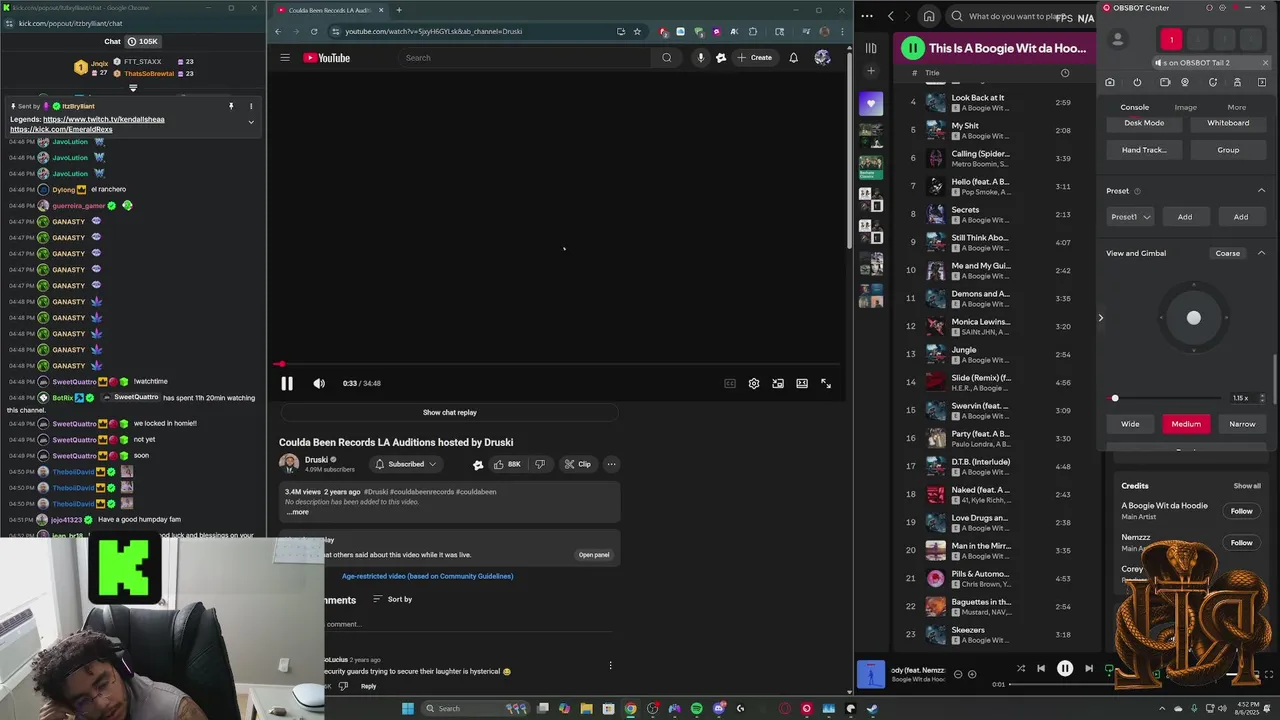This screenshot has height=720, width=1280.
Task: Select Wide field of view
Action: click(1130, 424)
